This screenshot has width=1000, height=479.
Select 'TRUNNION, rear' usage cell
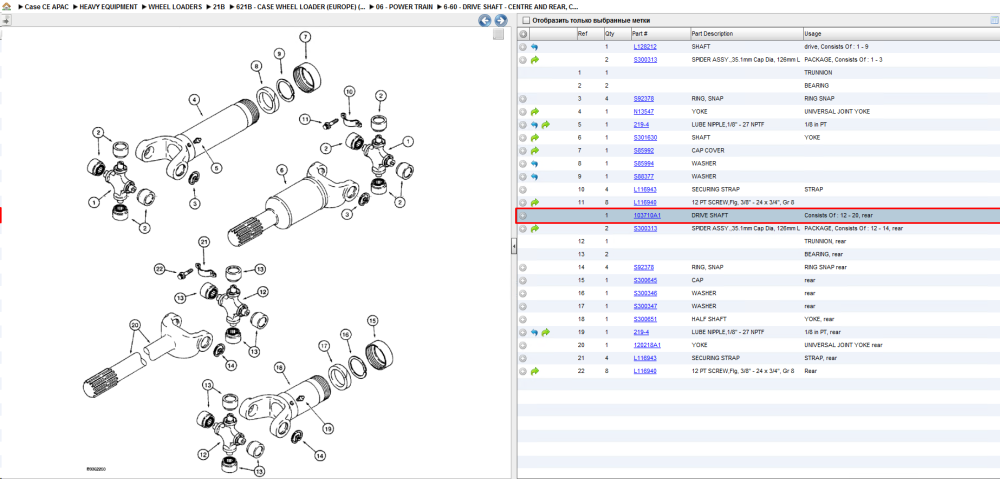(x=827, y=242)
